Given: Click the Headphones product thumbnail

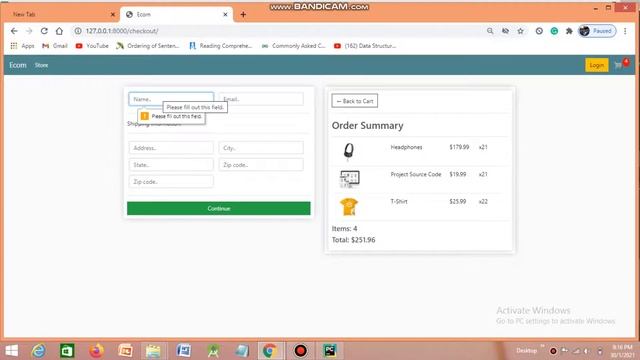Looking at the screenshot, I should coord(349,151).
